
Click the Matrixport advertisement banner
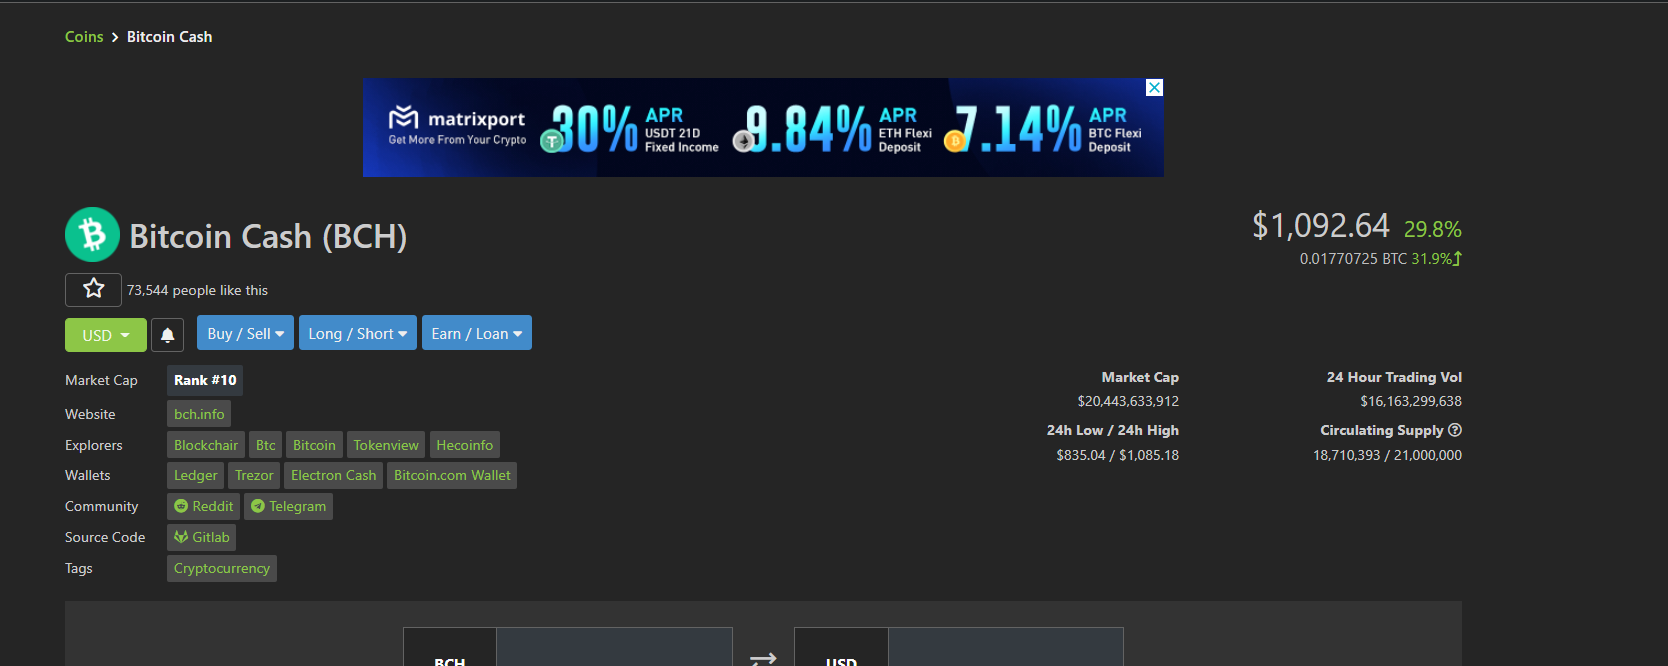[763, 128]
